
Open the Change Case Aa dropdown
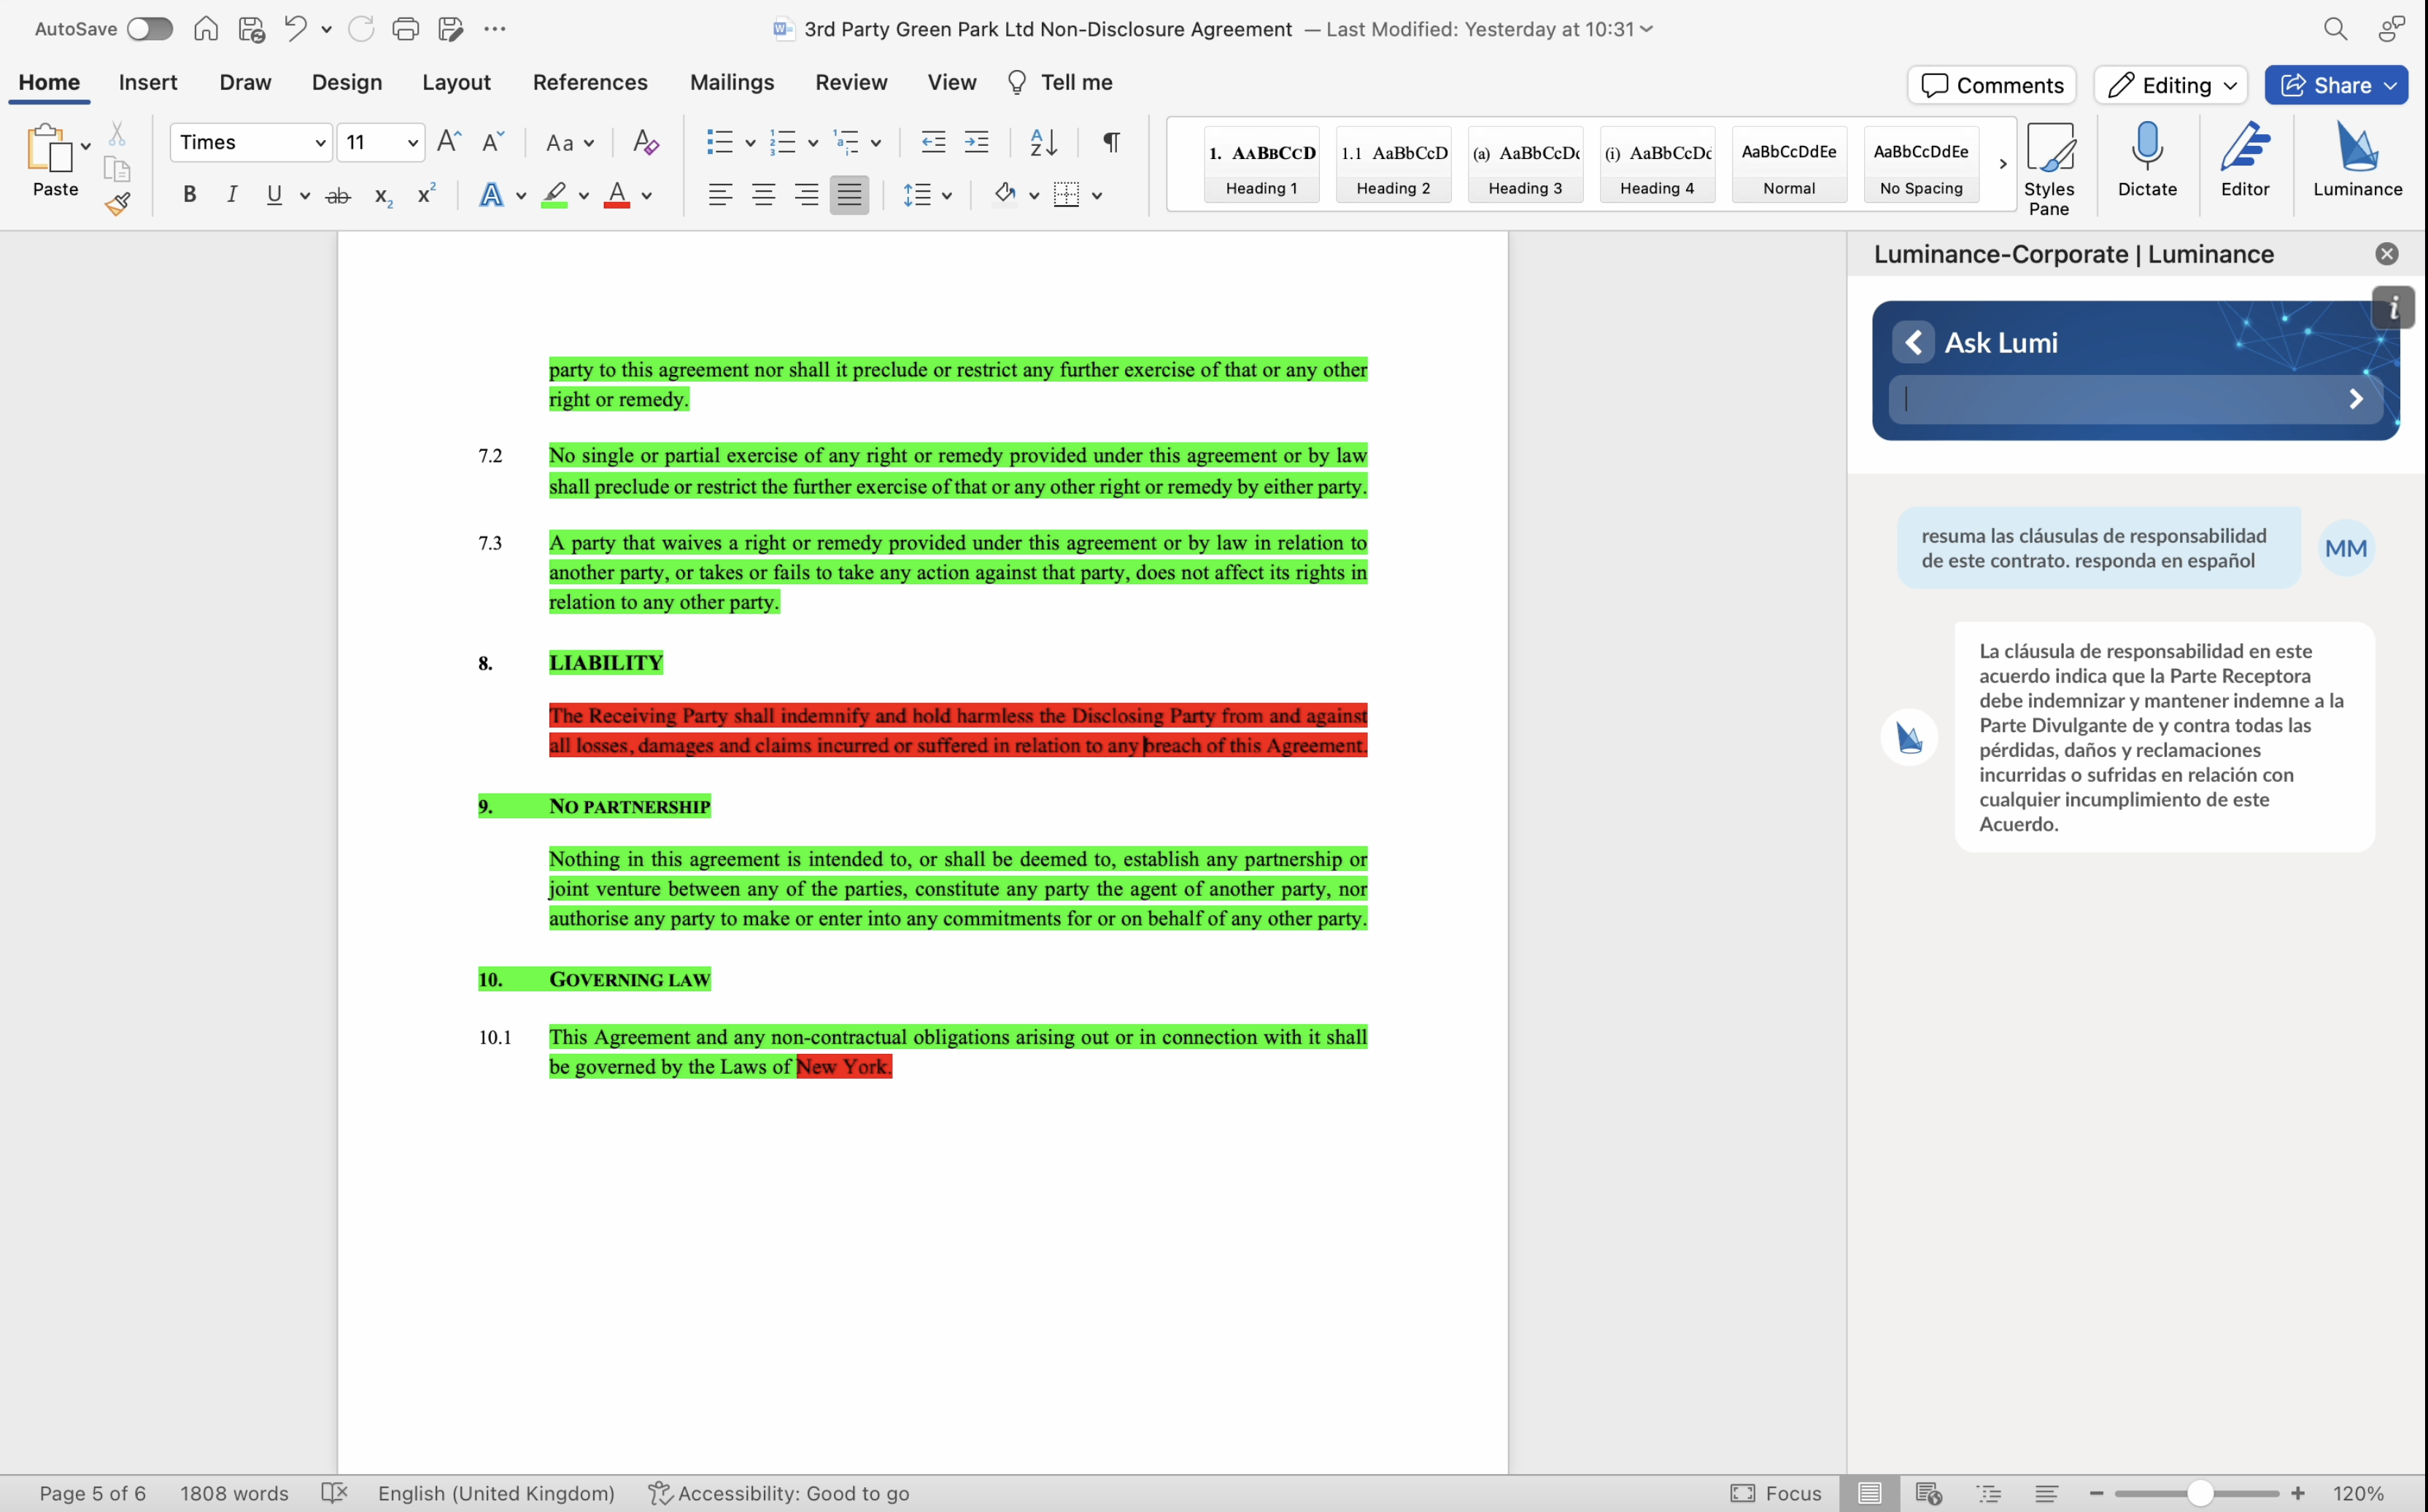pos(569,143)
